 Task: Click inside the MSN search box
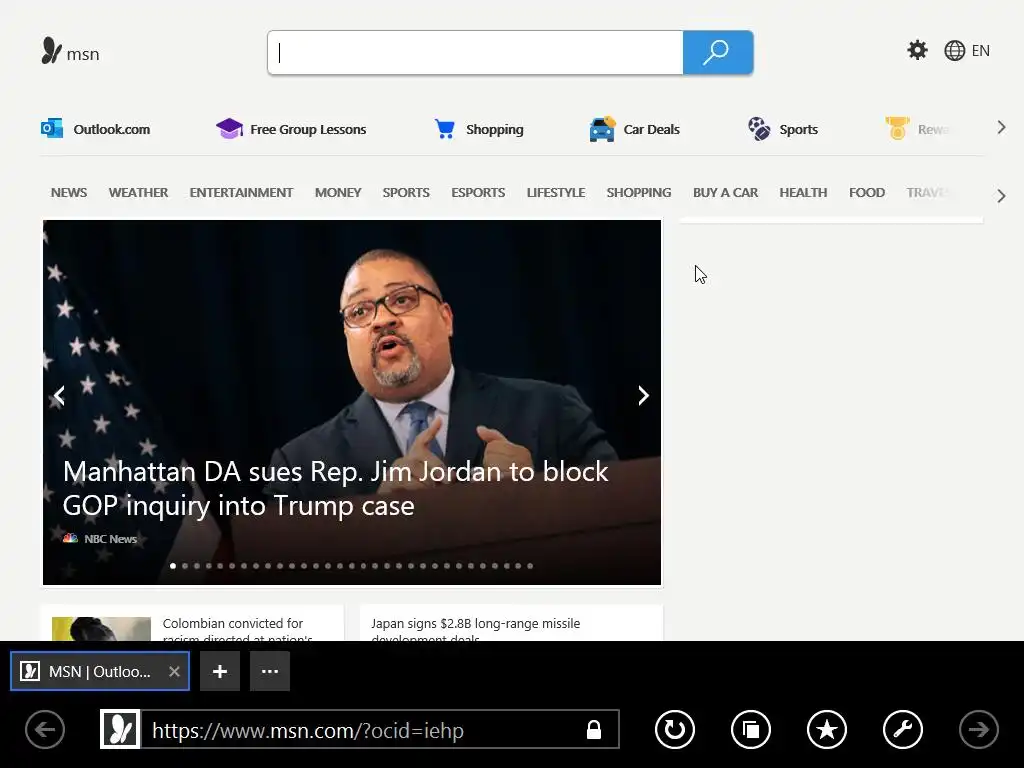(475, 52)
